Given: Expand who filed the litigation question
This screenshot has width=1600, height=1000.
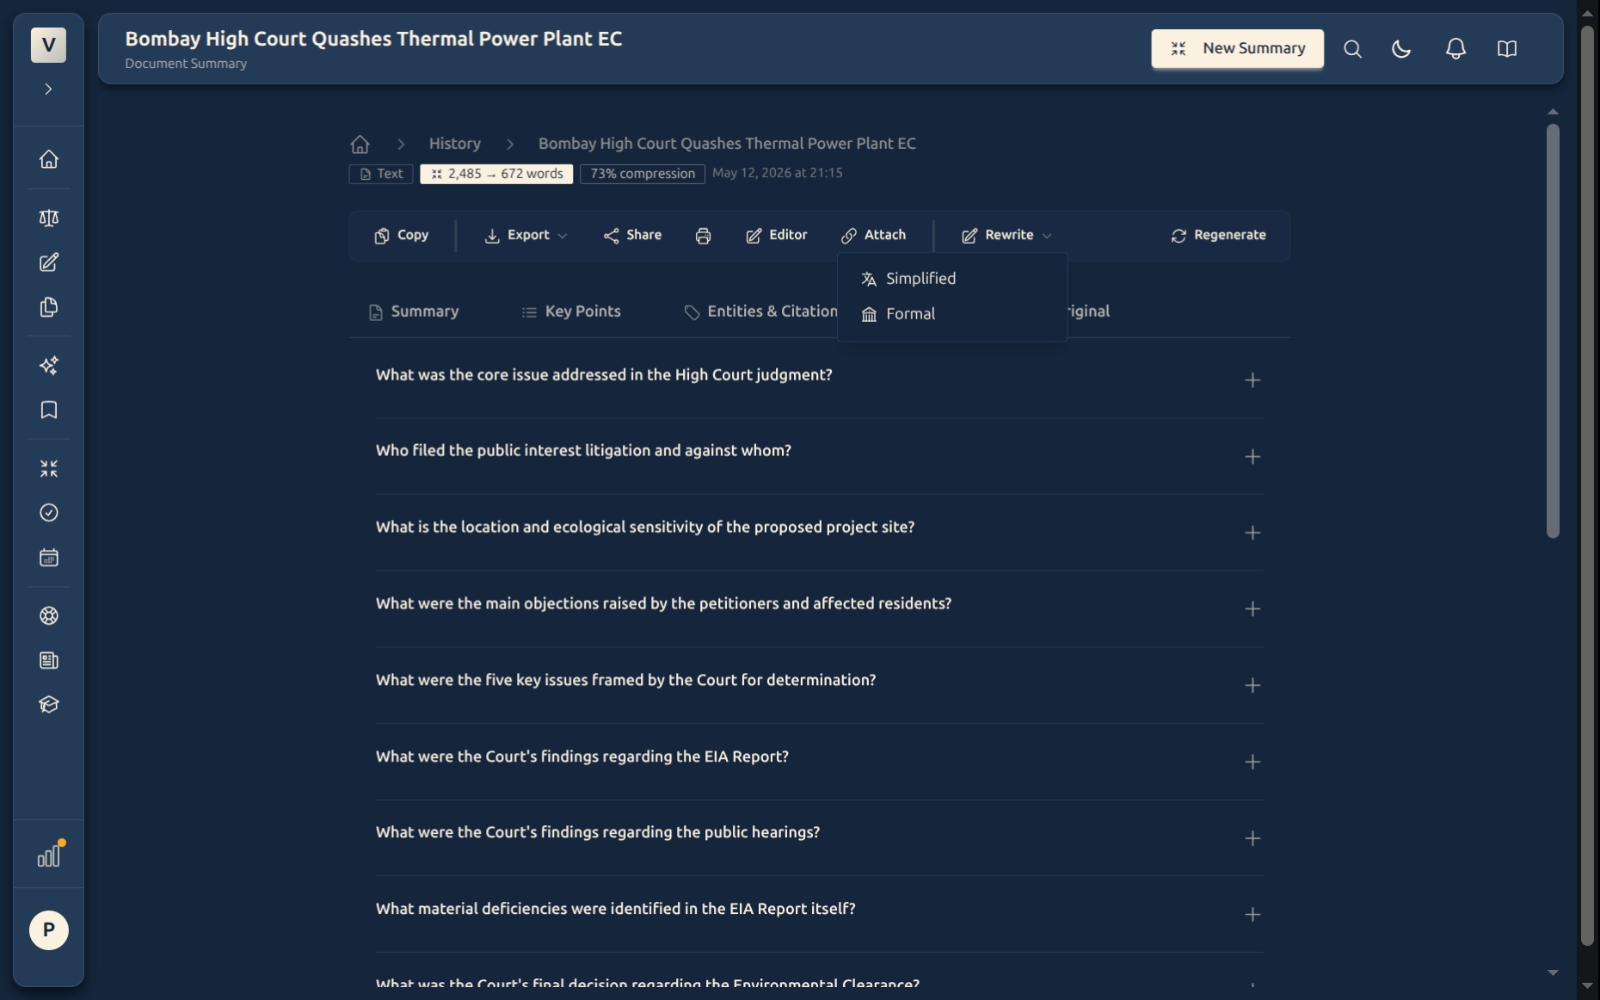Looking at the screenshot, I should (819, 456).
